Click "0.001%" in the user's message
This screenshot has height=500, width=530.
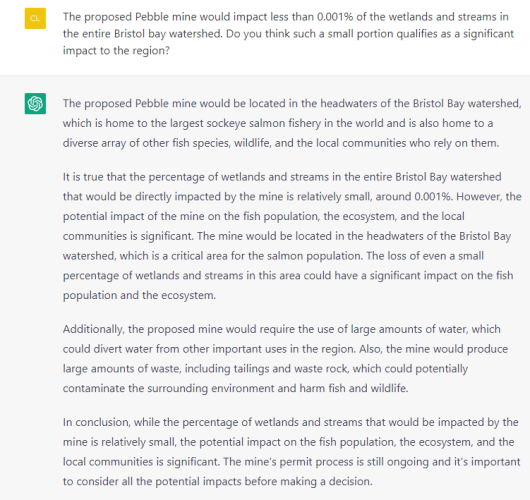pos(335,17)
